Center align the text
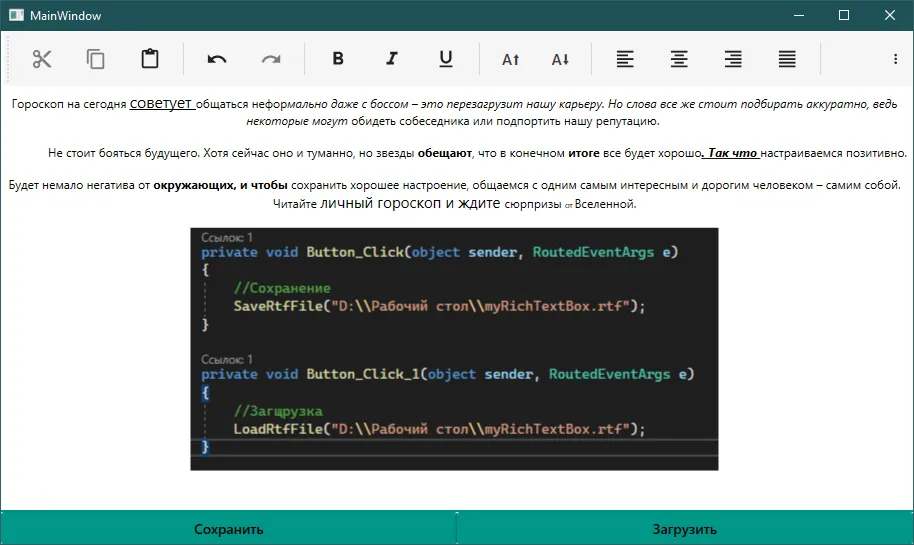The image size is (914, 545). click(x=679, y=59)
